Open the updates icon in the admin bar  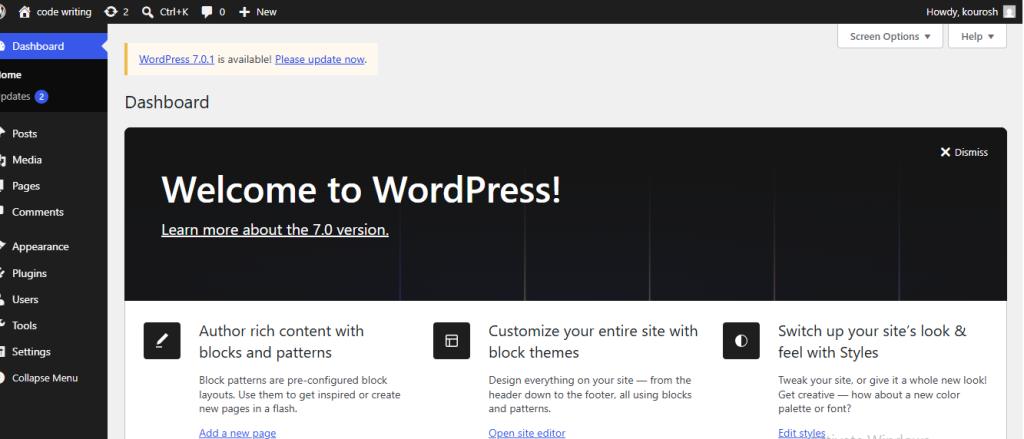[110, 12]
